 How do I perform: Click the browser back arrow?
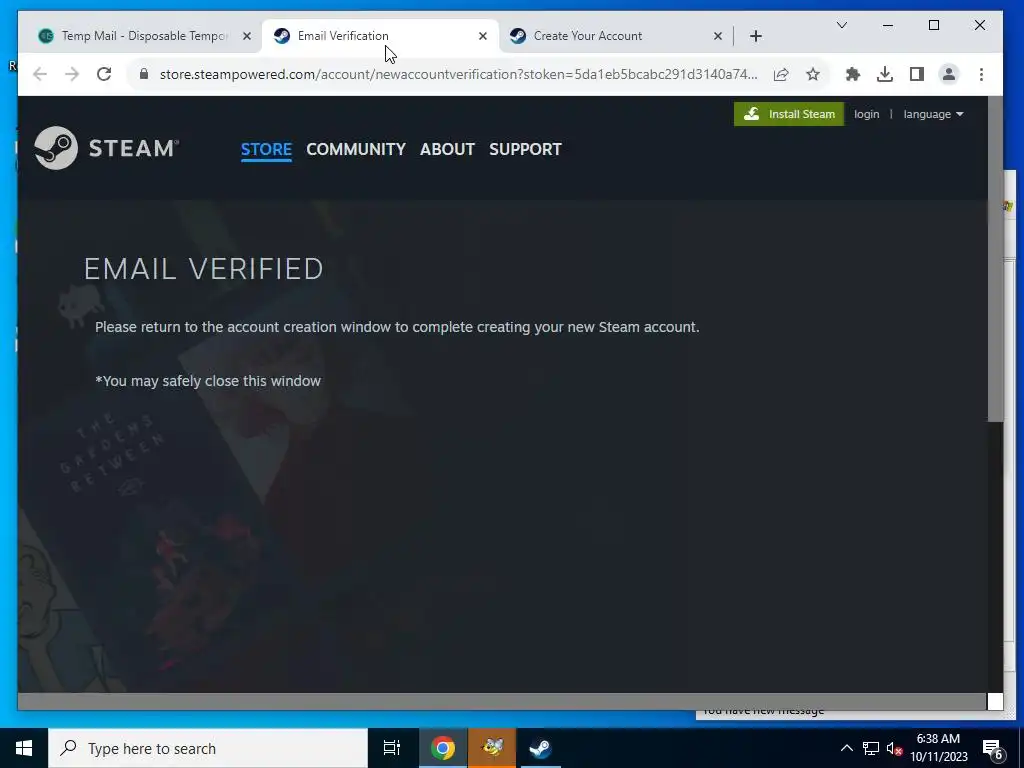pyautogui.click(x=40, y=74)
